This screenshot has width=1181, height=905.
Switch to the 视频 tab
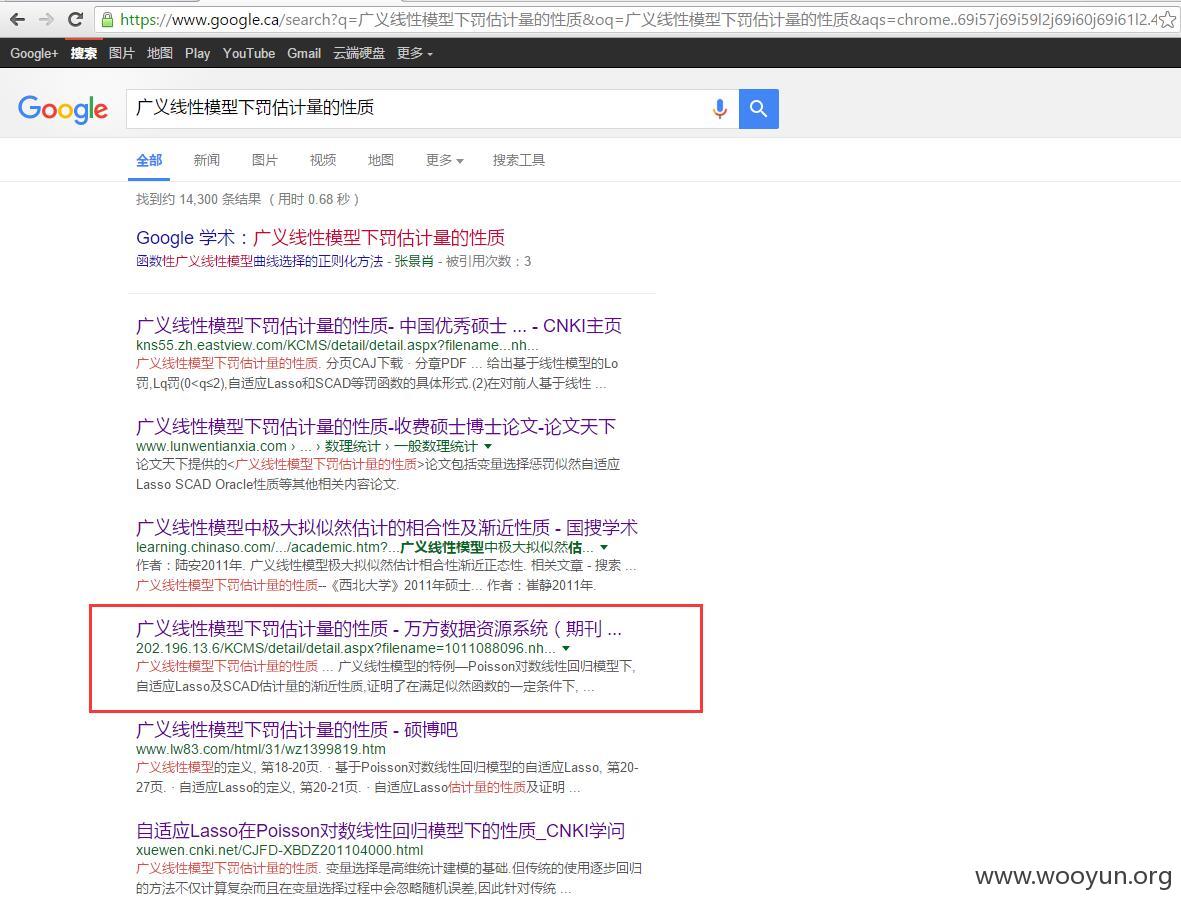pos(322,160)
